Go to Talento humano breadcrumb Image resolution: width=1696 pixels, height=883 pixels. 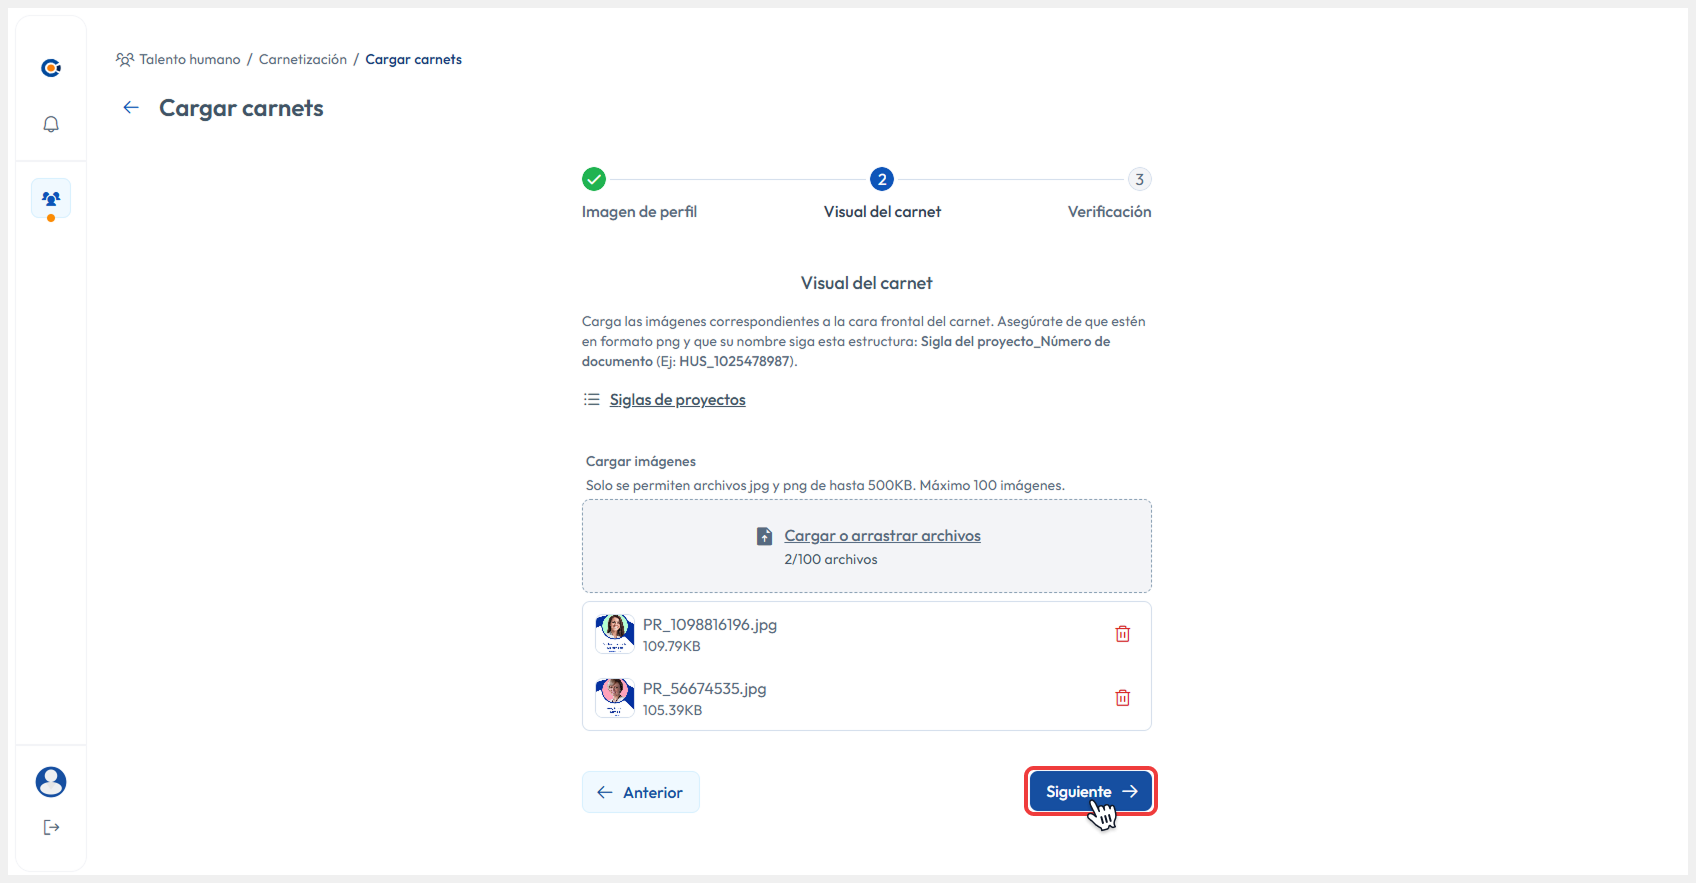(x=189, y=60)
